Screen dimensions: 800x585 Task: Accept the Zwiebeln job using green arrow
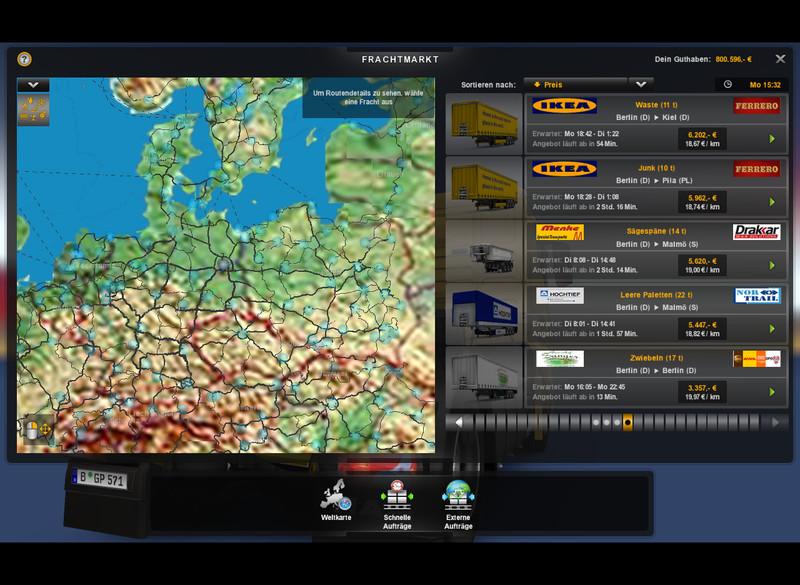pyautogui.click(x=772, y=392)
